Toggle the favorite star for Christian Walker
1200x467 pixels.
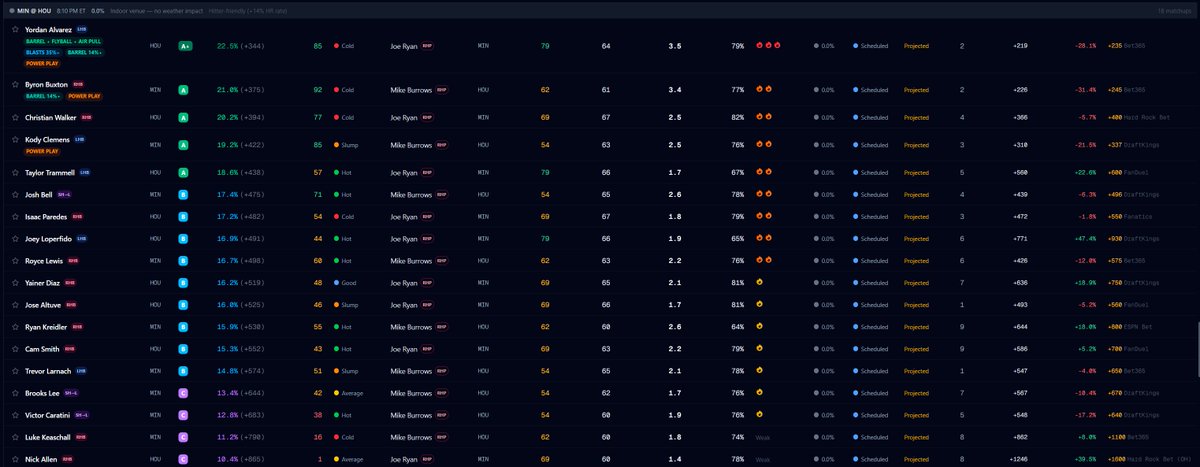pyautogui.click(x=15, y=117)
